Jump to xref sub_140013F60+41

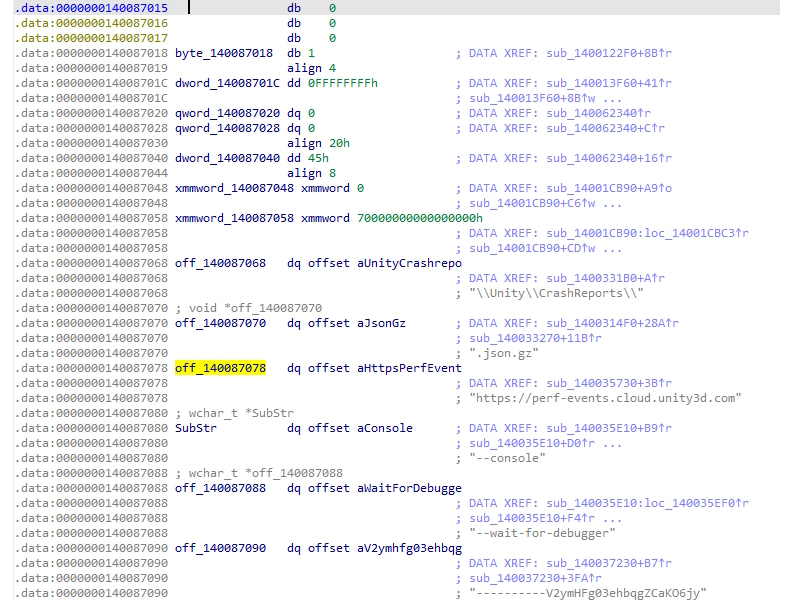click(609, 83)
